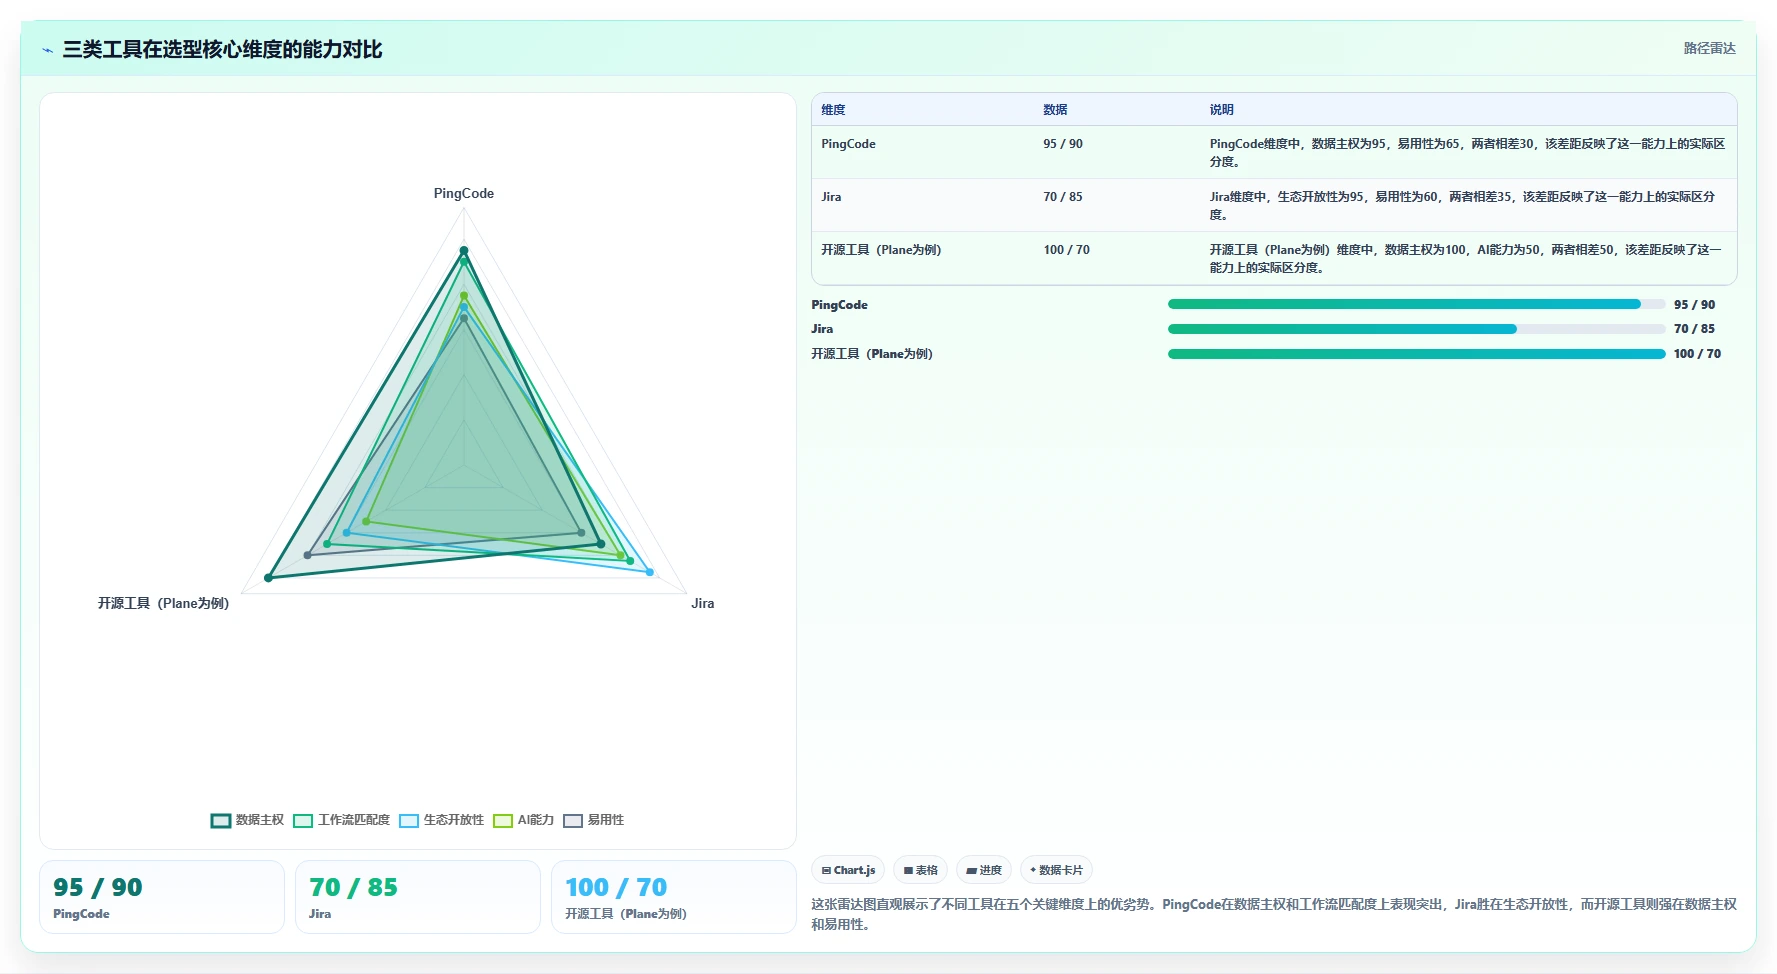Click the 开源工具 row description in the table
The width and height of the screenshot is (1777, 974).
(x=1466, y=258)
